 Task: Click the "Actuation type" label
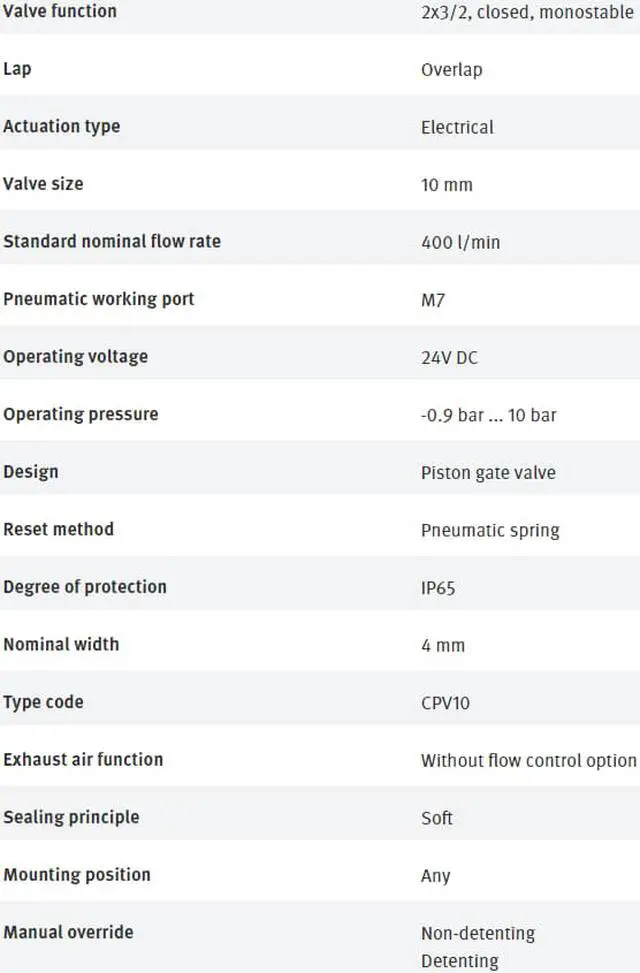(61, 126)
